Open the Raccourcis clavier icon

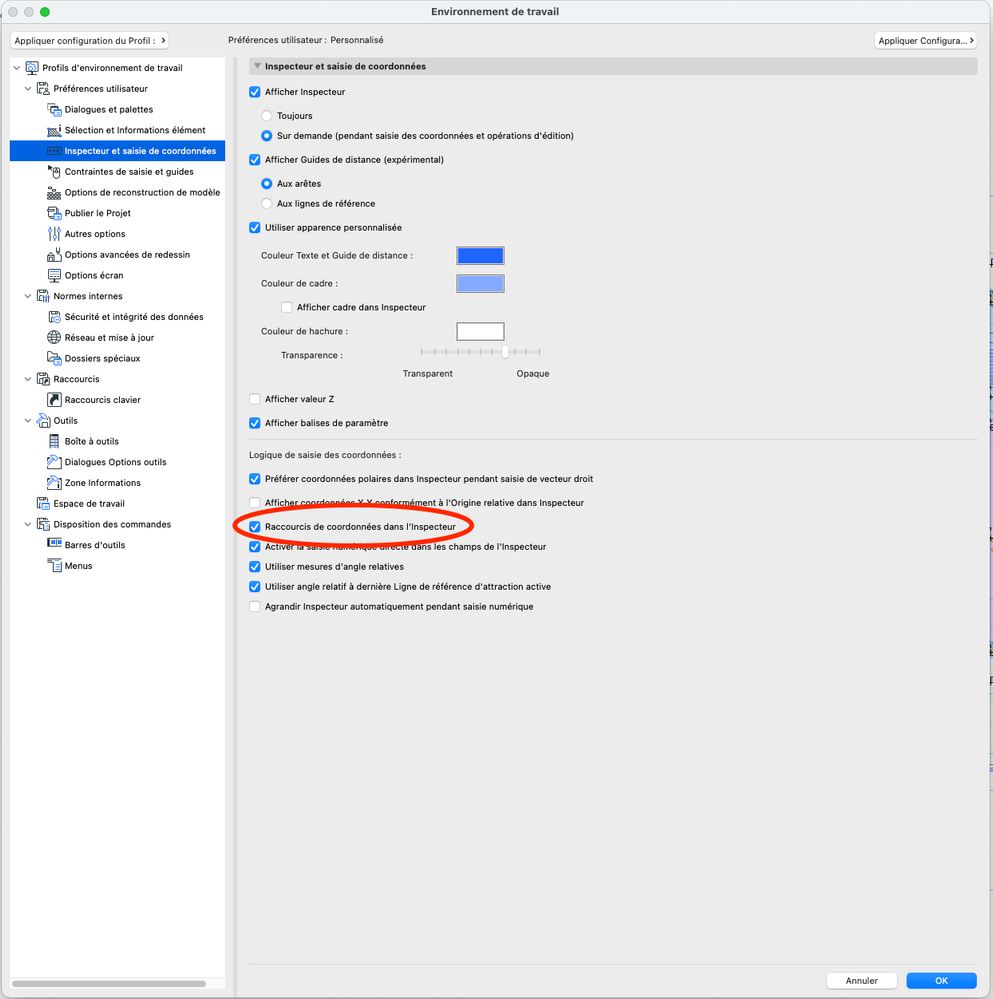[54, 399]
